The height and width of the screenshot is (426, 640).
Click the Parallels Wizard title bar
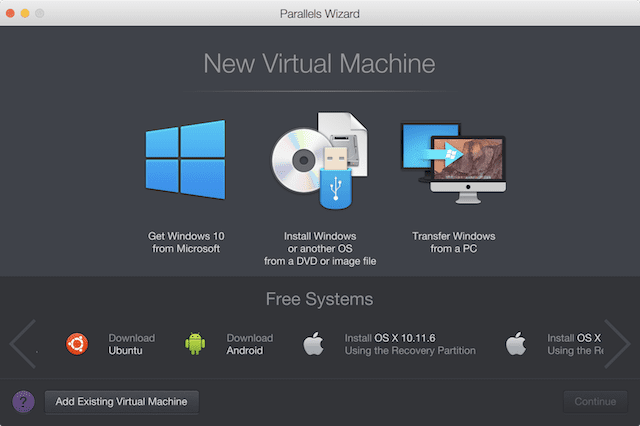(320, 13)
